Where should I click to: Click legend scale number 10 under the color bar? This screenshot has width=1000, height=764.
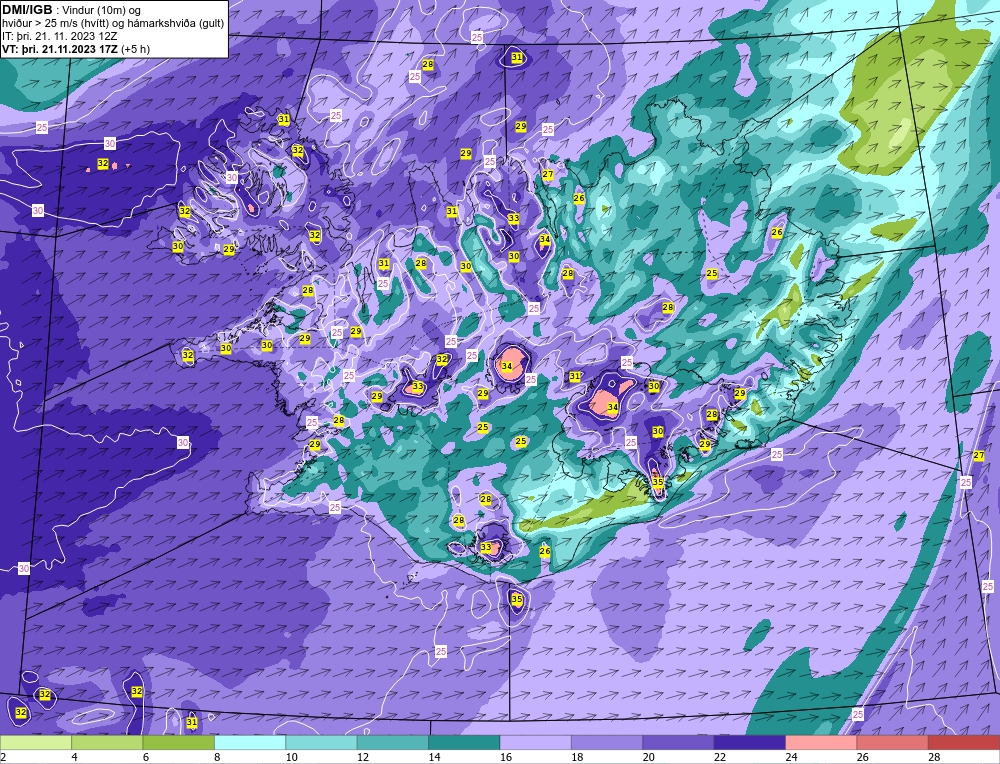pyautogui.click(x=291, y=757)
